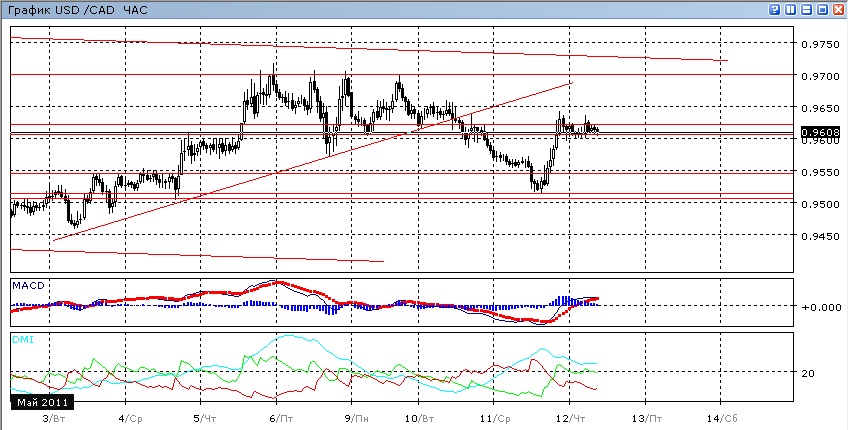
Task: Open help with the question mark icon
Action: (776, 9)
